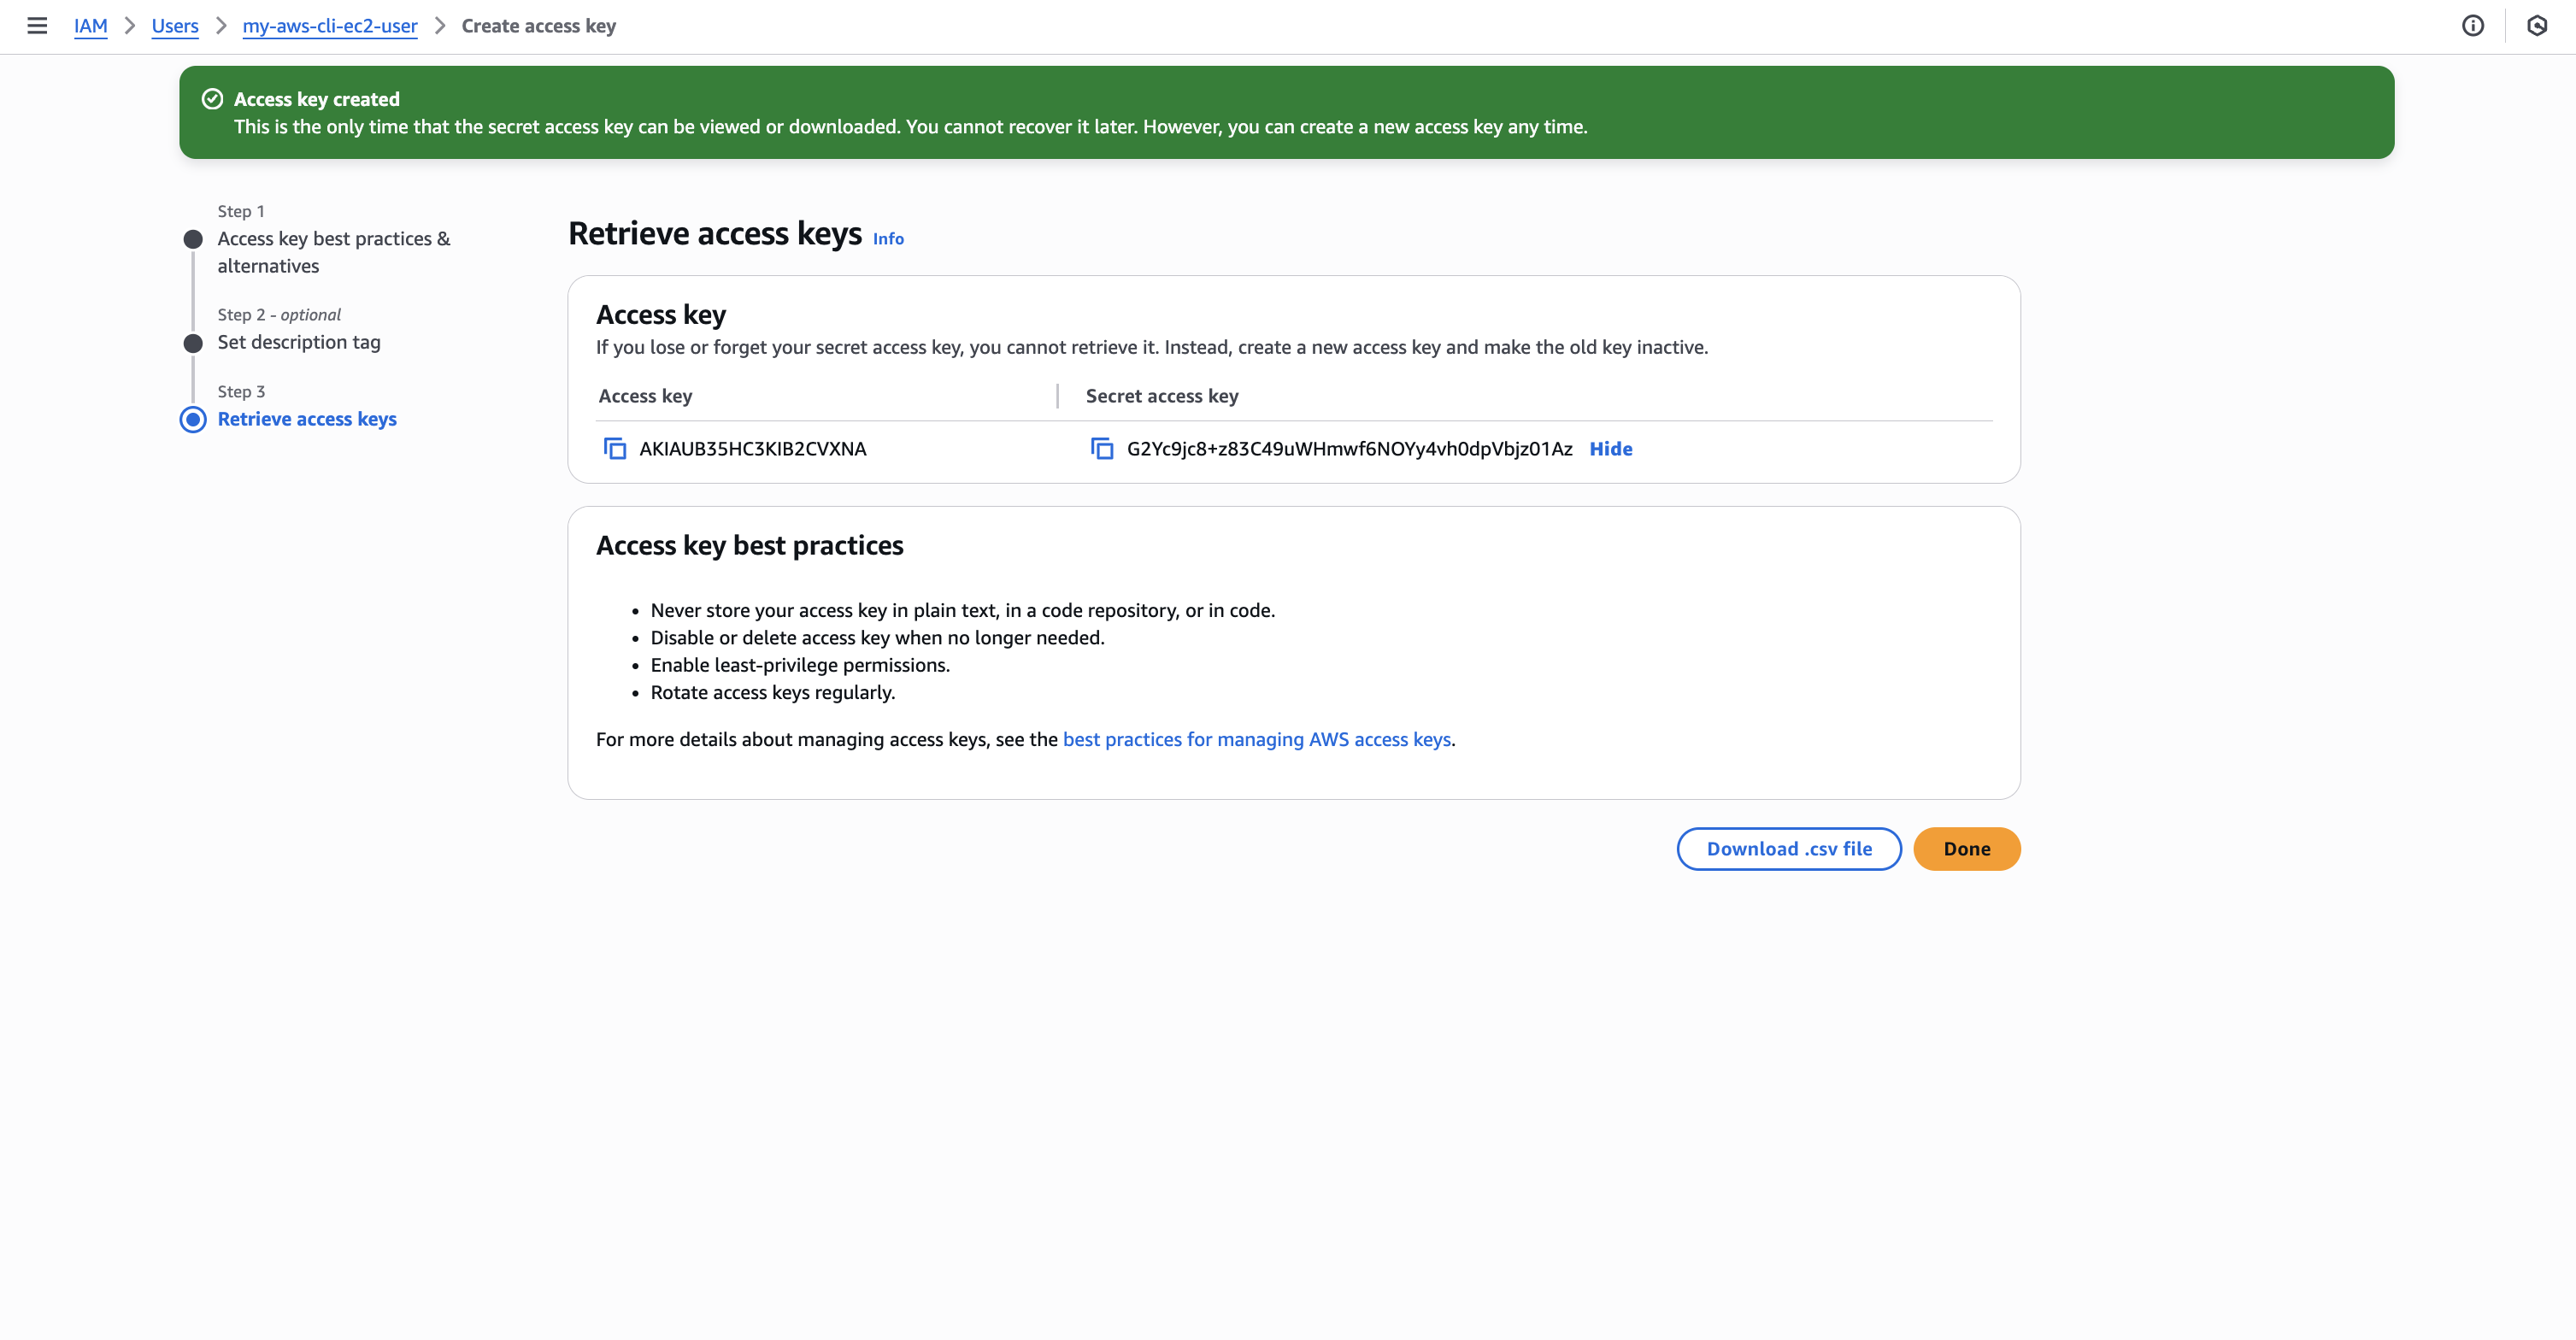Go to IAM breadcrumb link
The image size is (2576, 1340).
click(90, 26)
